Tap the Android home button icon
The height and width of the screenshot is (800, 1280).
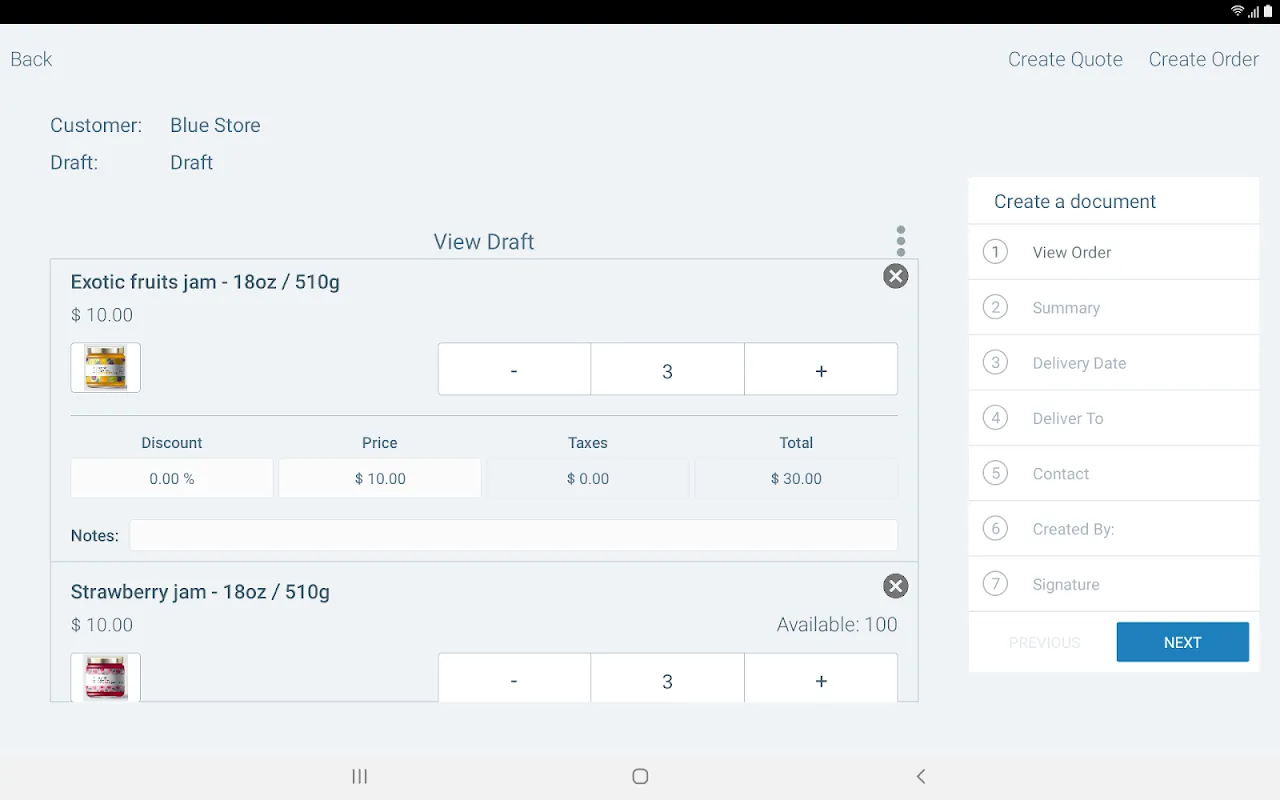pos(641,776)
